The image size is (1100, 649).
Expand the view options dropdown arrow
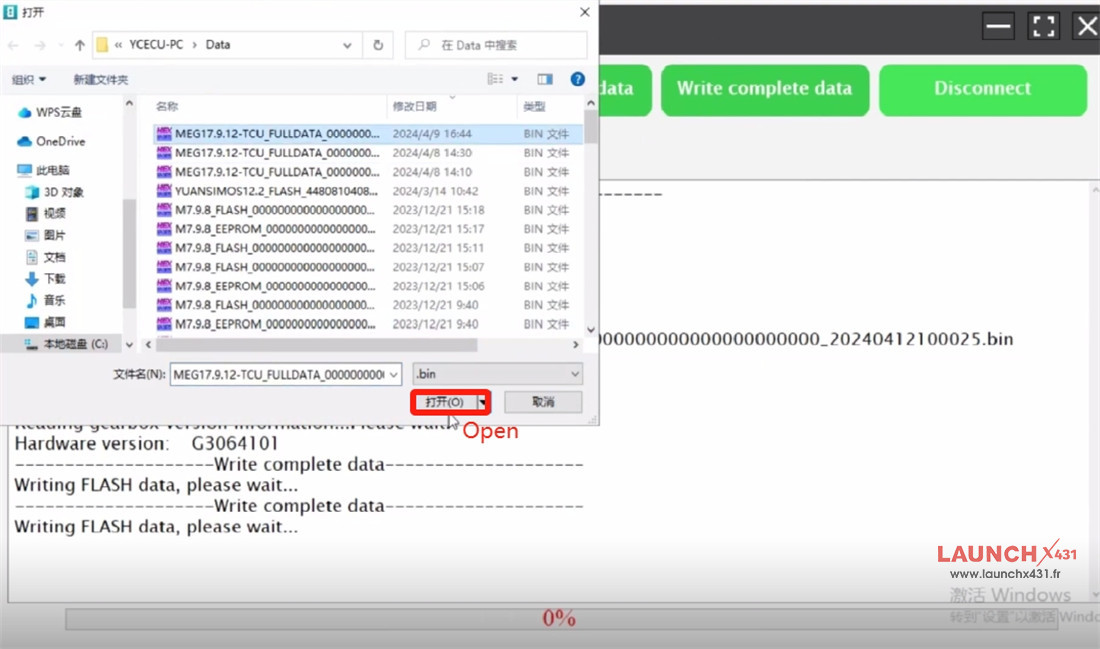(515, 79)
